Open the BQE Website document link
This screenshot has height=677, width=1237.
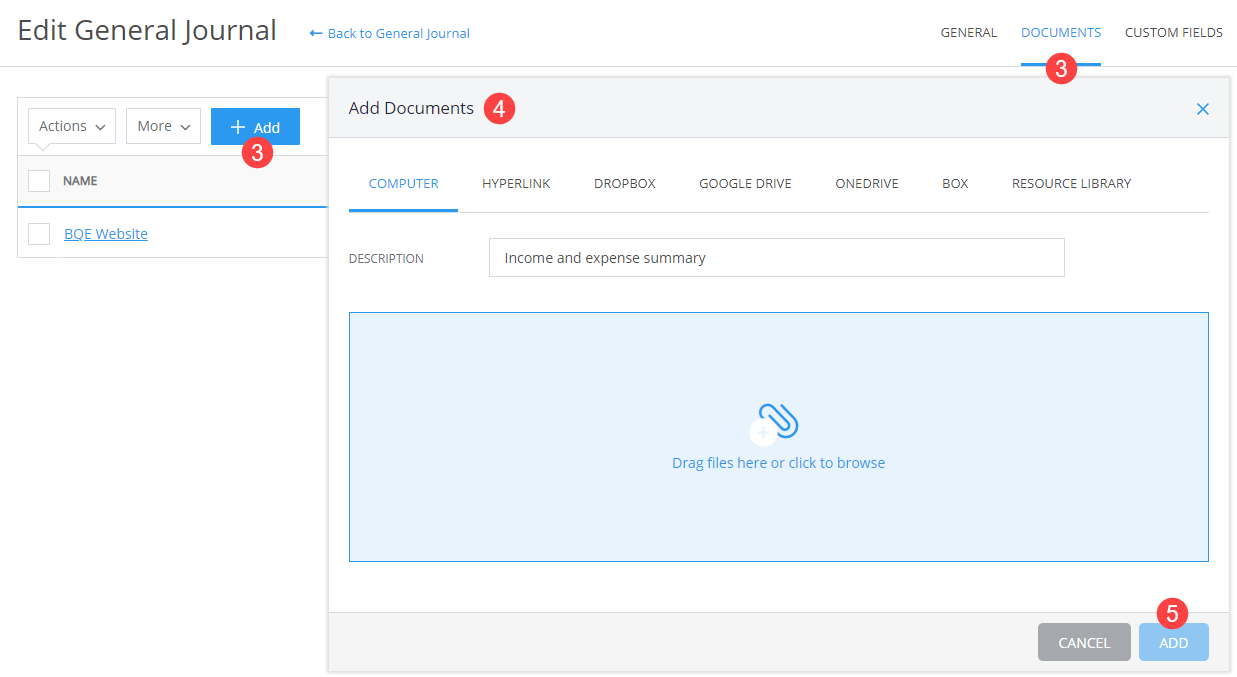click(x=105, y=233)
